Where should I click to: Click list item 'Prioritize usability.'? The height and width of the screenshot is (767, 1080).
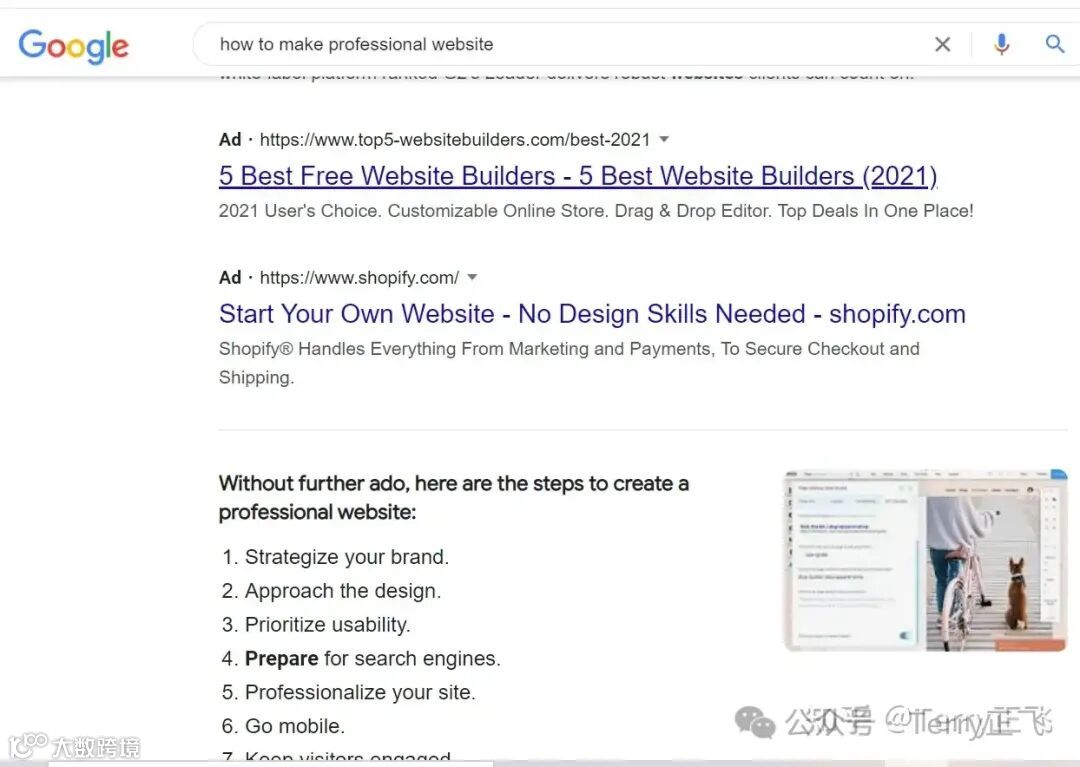tap(328, 624)
